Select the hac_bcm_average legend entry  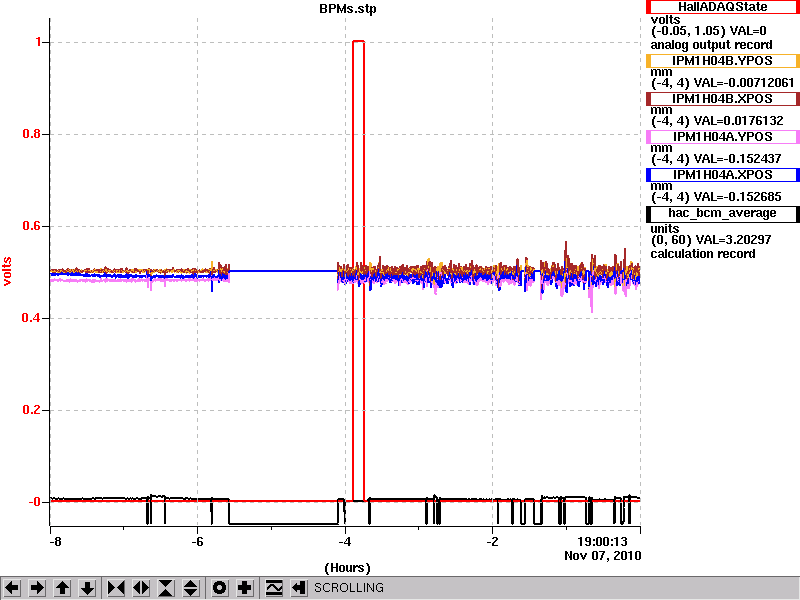point(722,213)
